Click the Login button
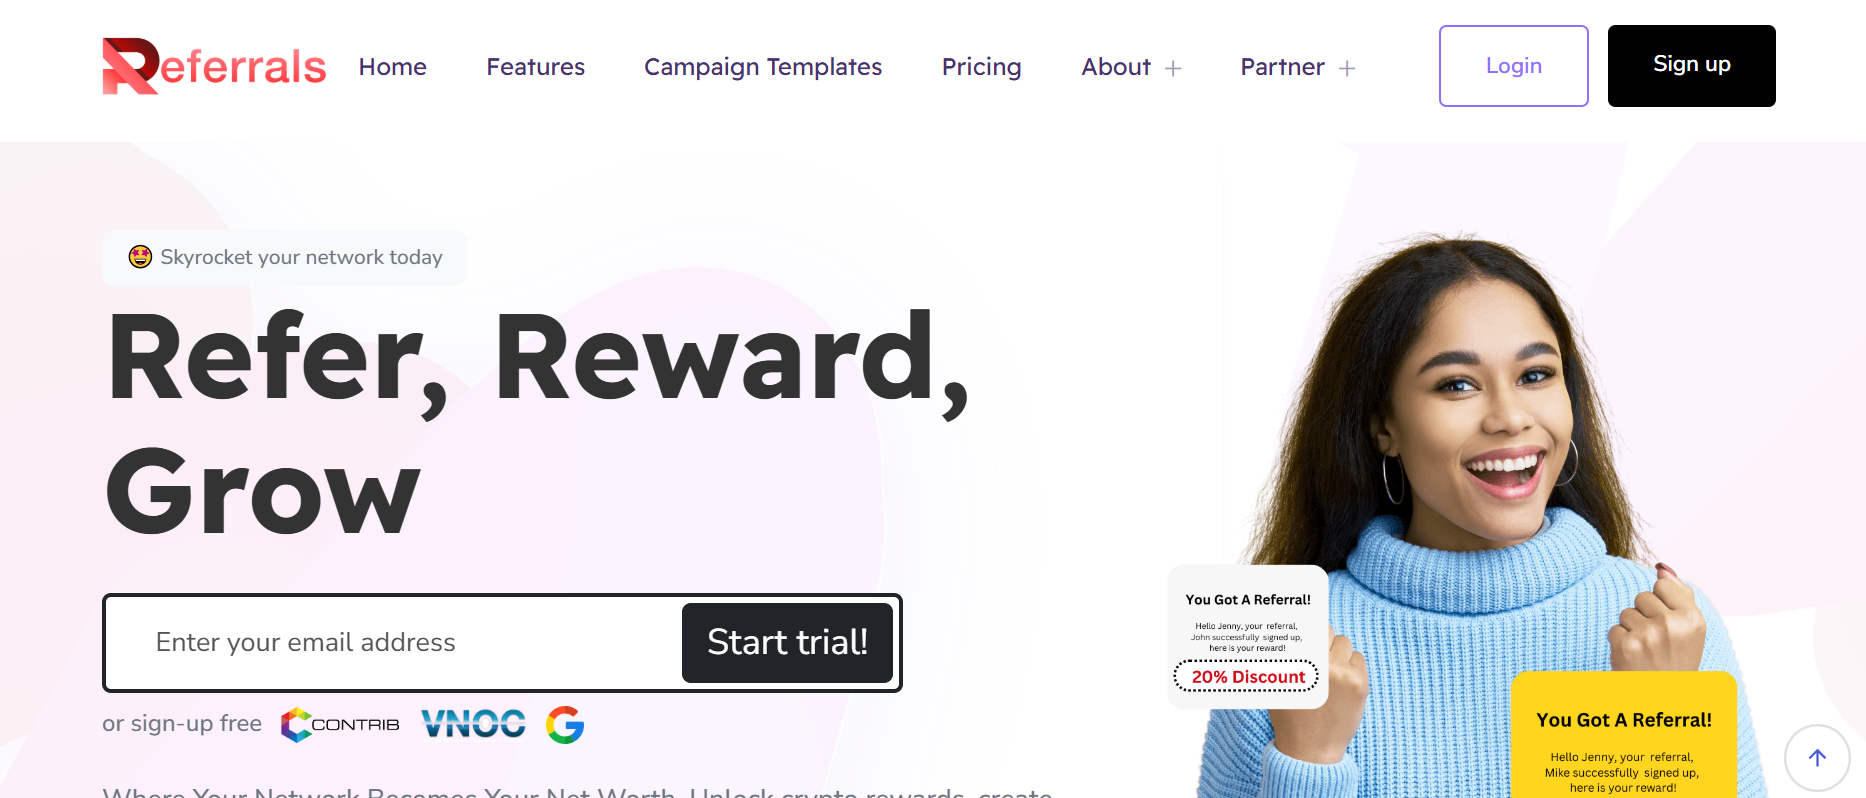The height and width of the screenshot is (798, 1866). (1514, 66)
